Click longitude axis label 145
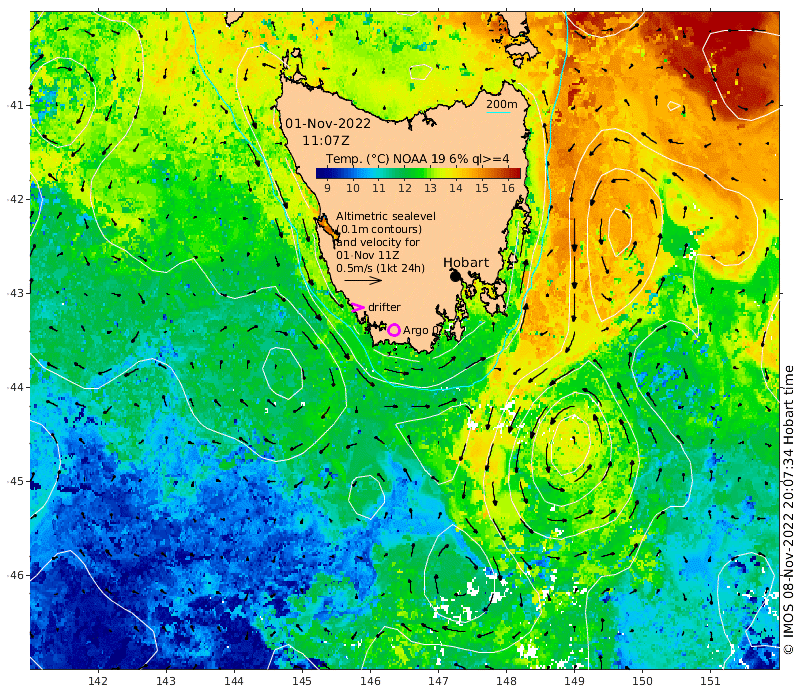The width and height of the screenshot is (800, 700). coord(302,681)
